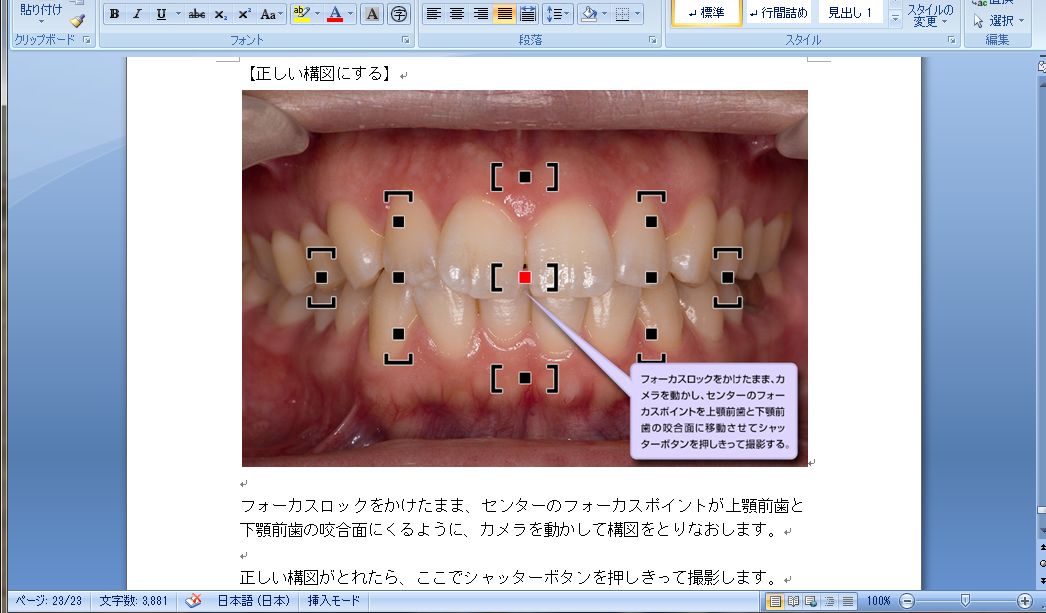
Task: Toggle italic formatting
Action: tap(137, 14)
